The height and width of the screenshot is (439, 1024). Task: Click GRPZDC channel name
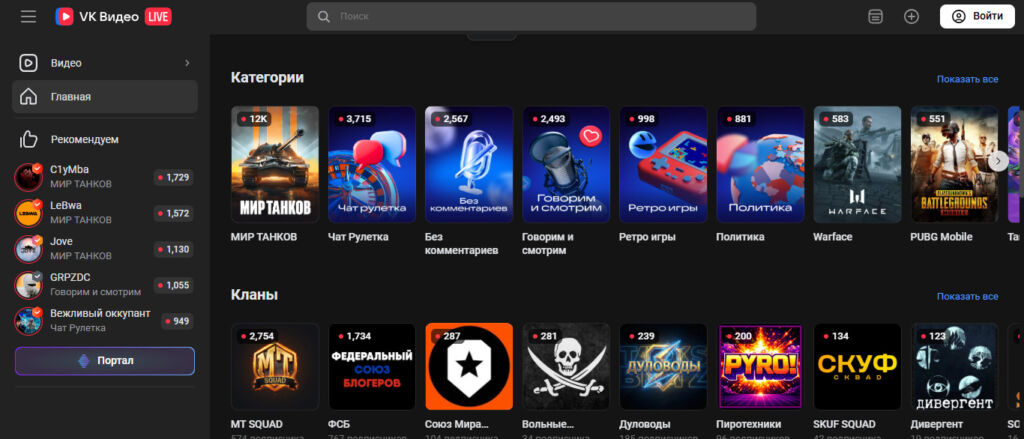coord(69,278)
